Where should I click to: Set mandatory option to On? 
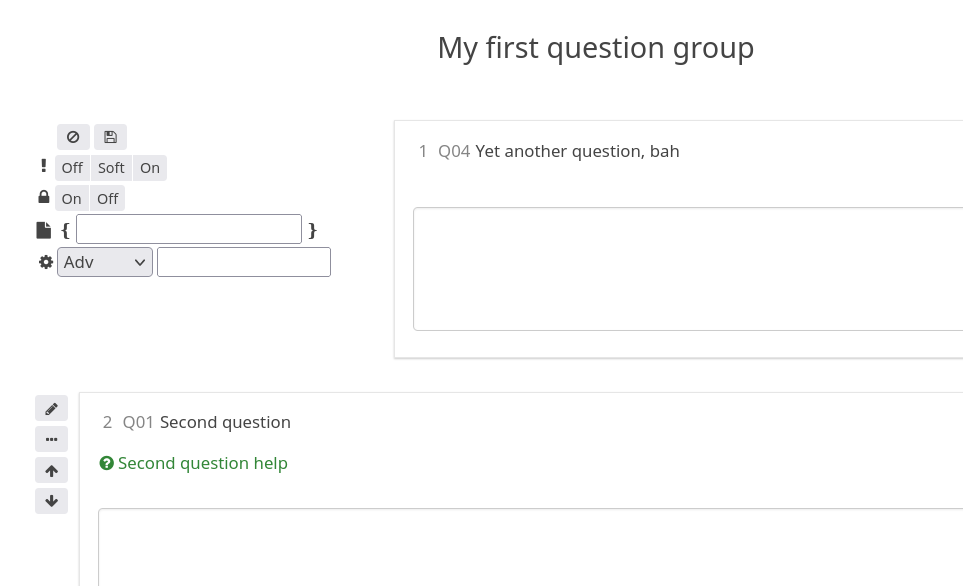(150, 168)
